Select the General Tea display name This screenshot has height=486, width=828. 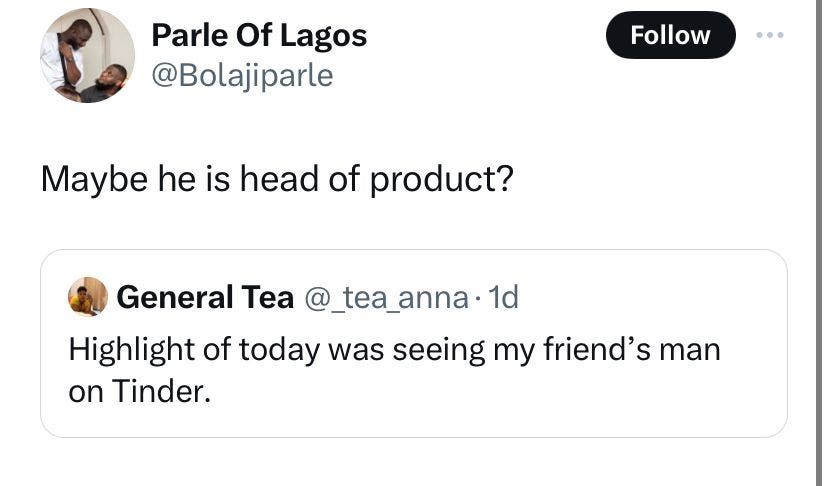(205, 297)
